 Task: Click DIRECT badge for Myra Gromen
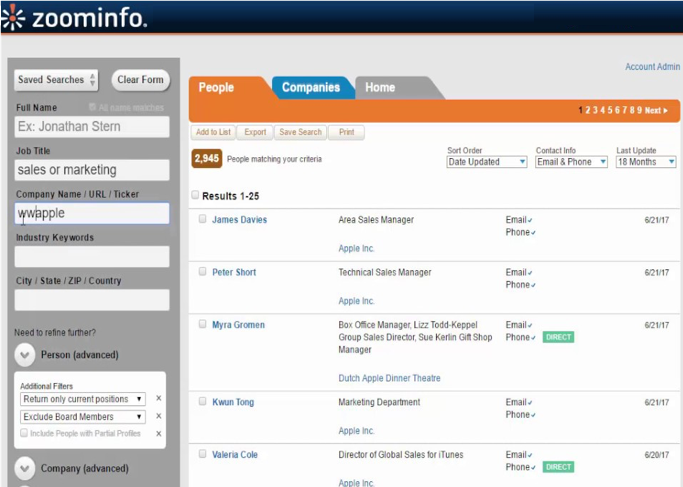tap(558, 337)
